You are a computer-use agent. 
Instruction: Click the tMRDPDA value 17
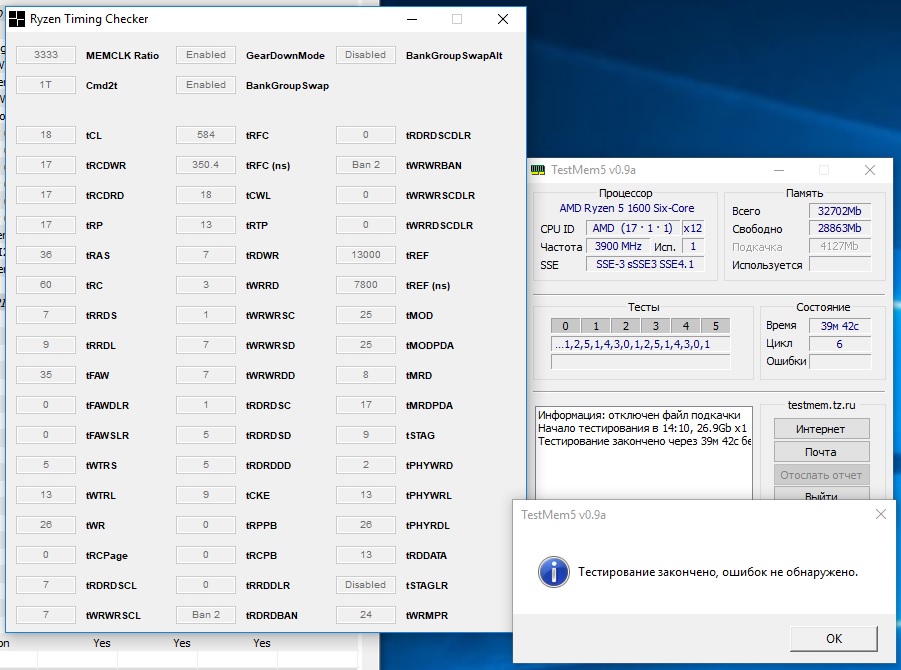coord(365,405)
